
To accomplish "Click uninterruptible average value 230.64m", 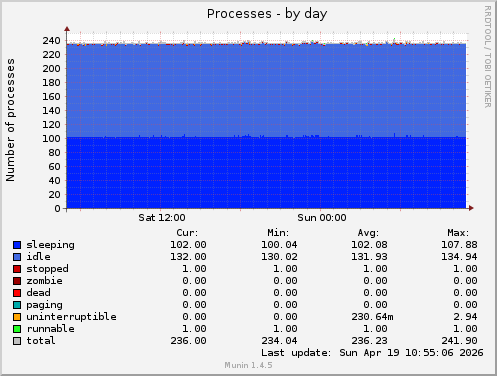I will (372, 317).
